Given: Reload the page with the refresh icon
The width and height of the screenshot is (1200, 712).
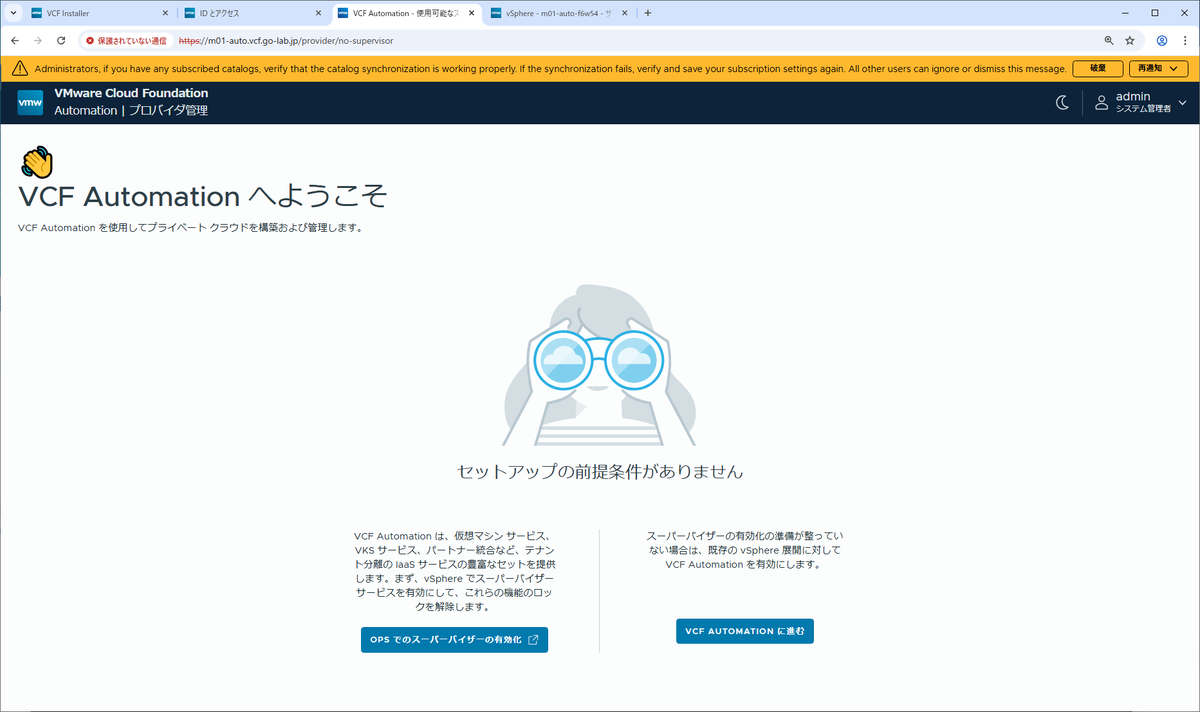Looking at the screenshot, I should 63,42.
